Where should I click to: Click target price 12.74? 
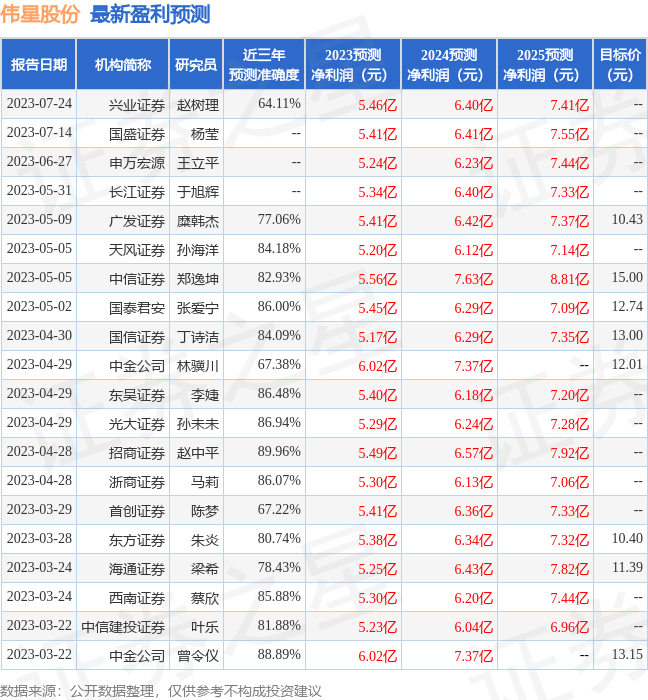coord(627,307)
